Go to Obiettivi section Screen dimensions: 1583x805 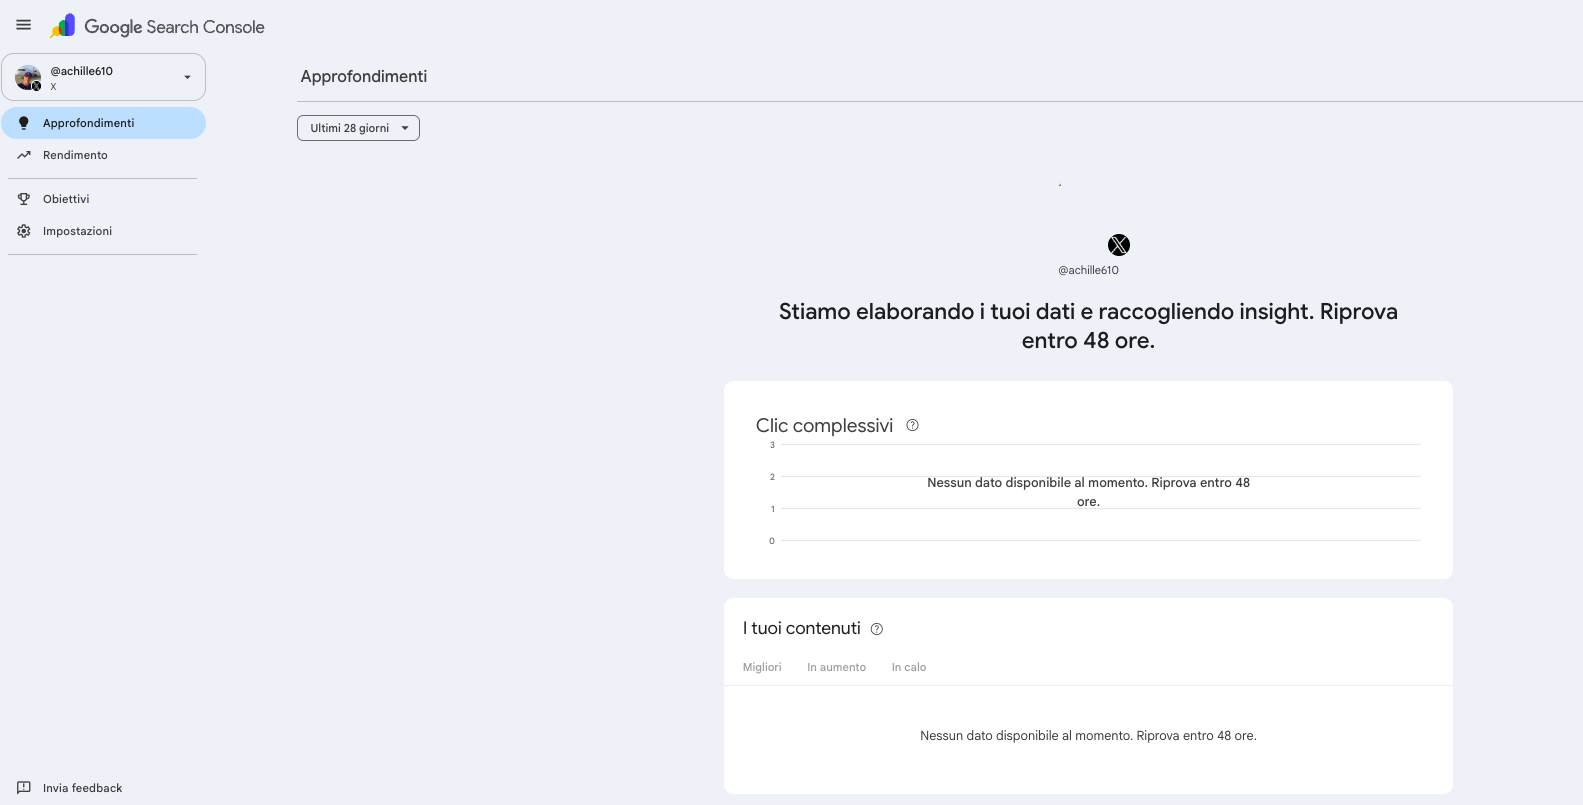point(104,199)
